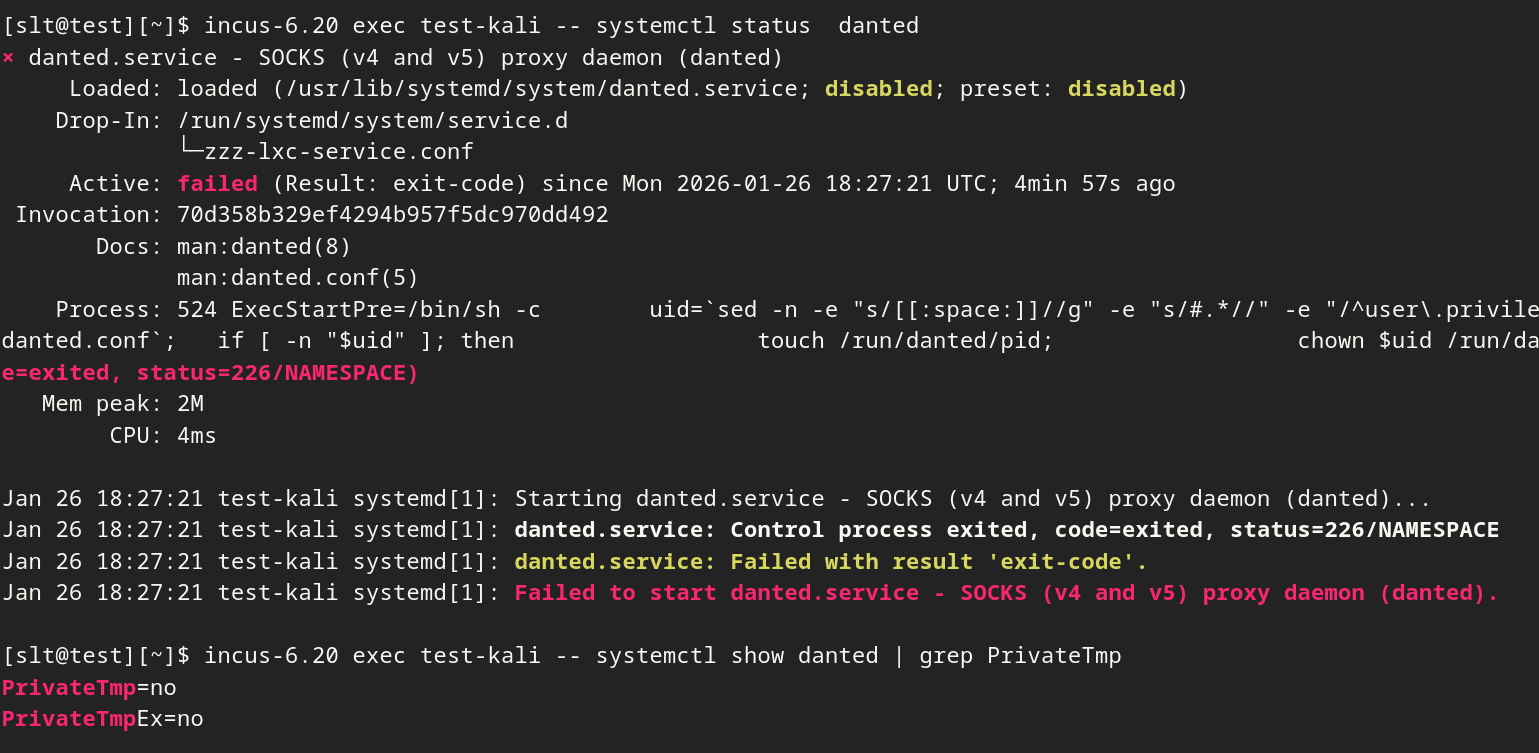The width and height of the screenshot is (1539, 753).
Task: Click the invocation ID 70d358b329ef4294b957f5dc970dd492
Action: pos(392,215)
